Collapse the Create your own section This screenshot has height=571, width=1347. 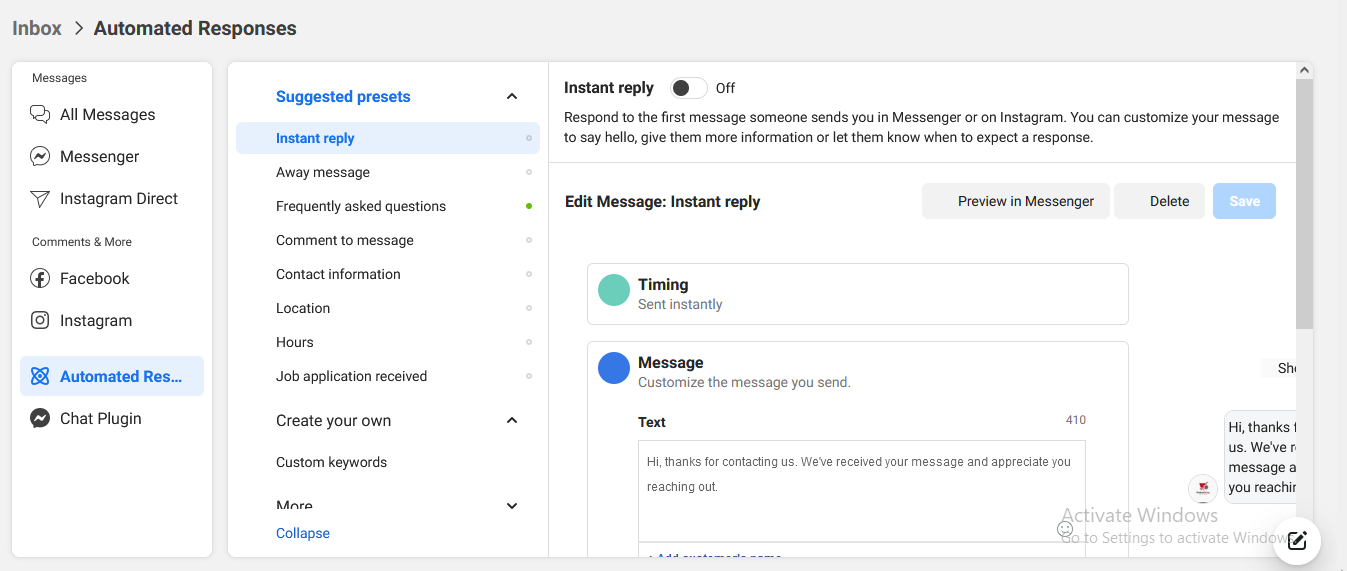pos(512,421)
